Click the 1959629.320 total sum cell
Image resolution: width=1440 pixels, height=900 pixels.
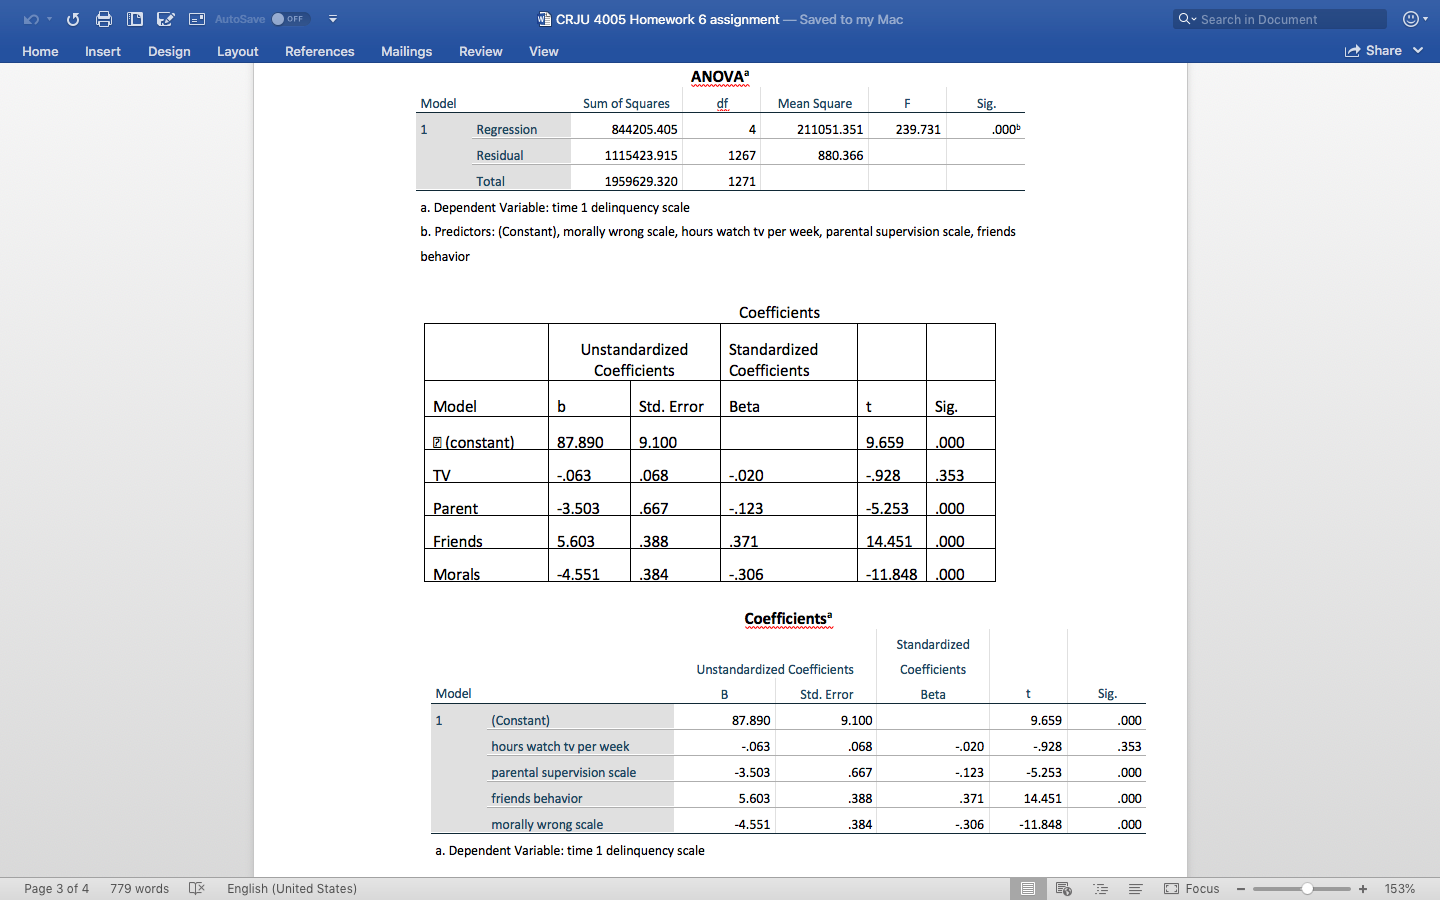(641, 181)
